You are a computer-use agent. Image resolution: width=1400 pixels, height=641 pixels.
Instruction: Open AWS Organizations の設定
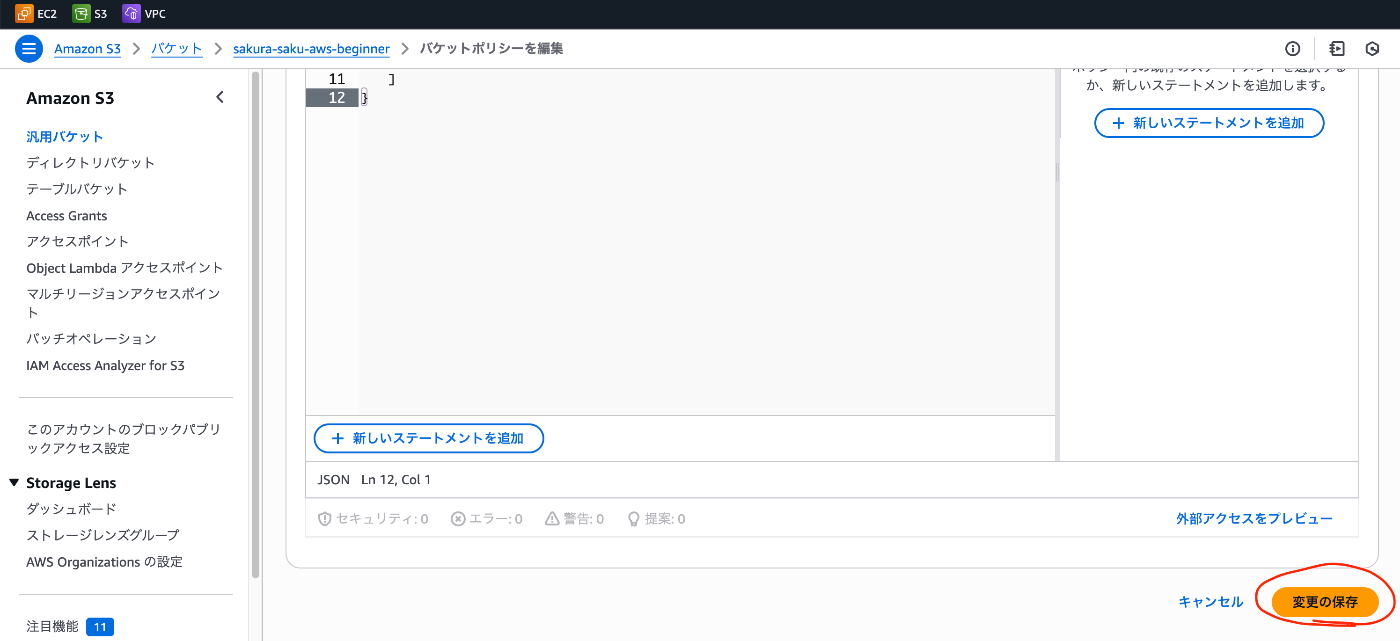pos(104,562)
